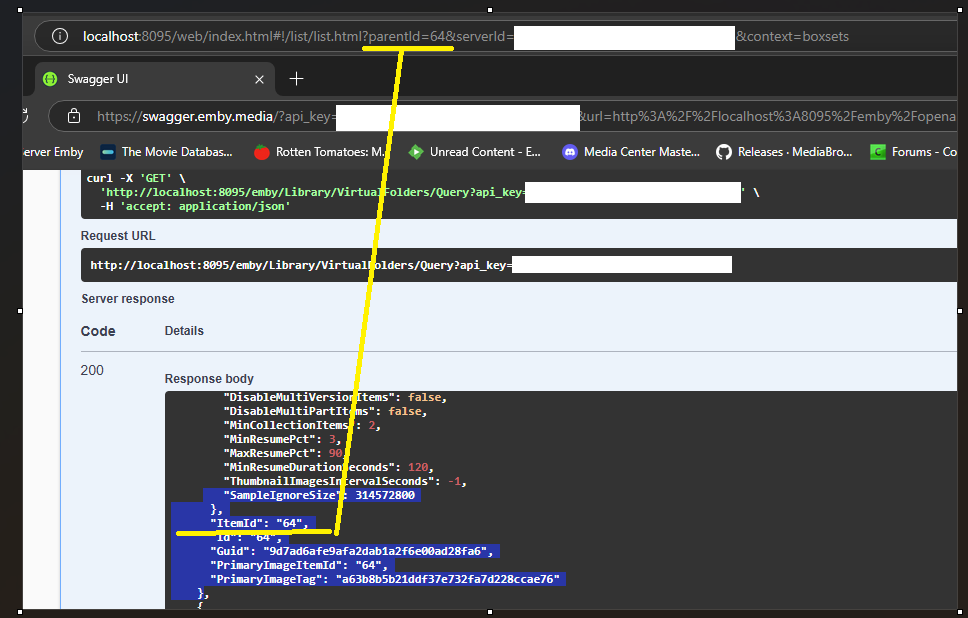968x618 pixels.
Task: Open the Rotten Tomatoes tomato bookmark icon
Action: (261, 152)
